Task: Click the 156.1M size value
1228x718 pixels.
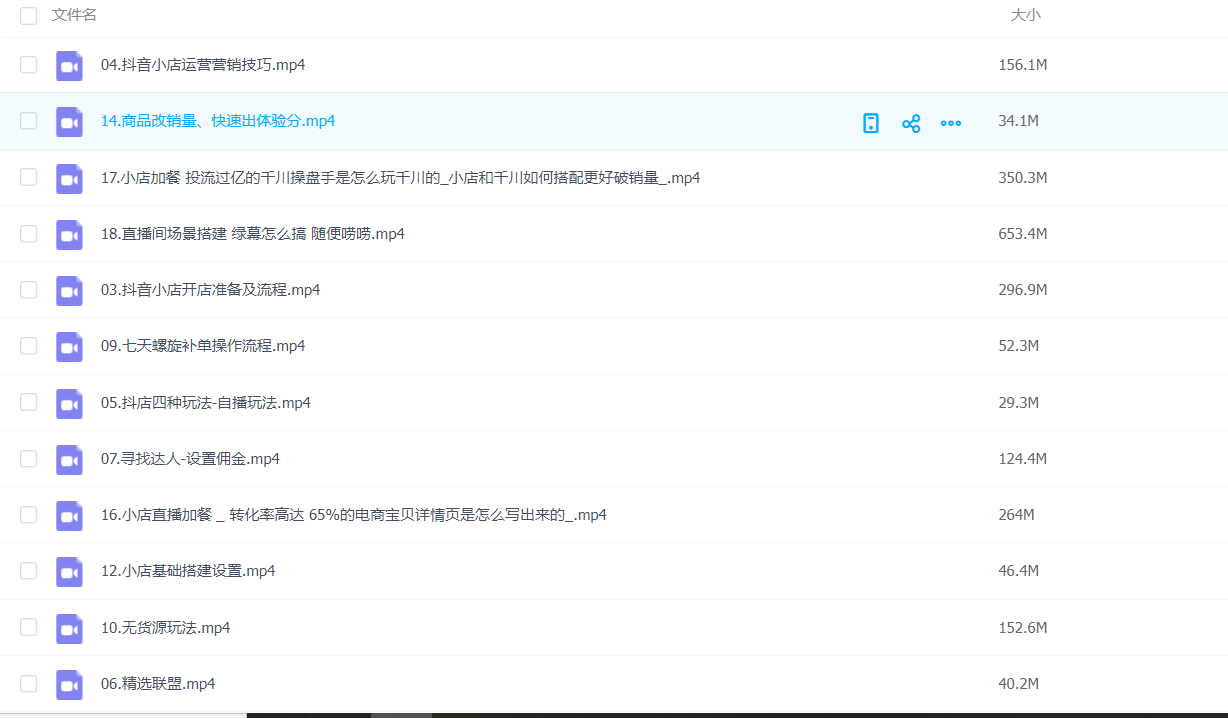Action: [x=1023, y=65]
